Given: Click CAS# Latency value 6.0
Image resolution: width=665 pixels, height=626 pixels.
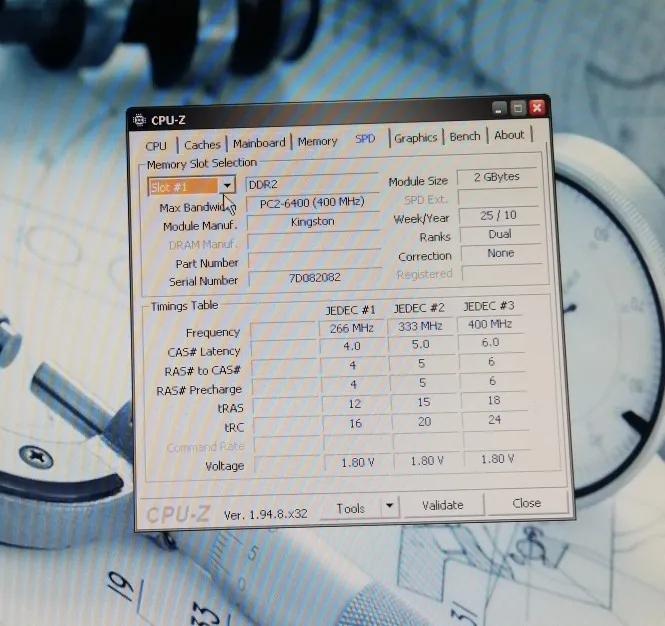Looking at the screenshot, I should pos(491,342).
